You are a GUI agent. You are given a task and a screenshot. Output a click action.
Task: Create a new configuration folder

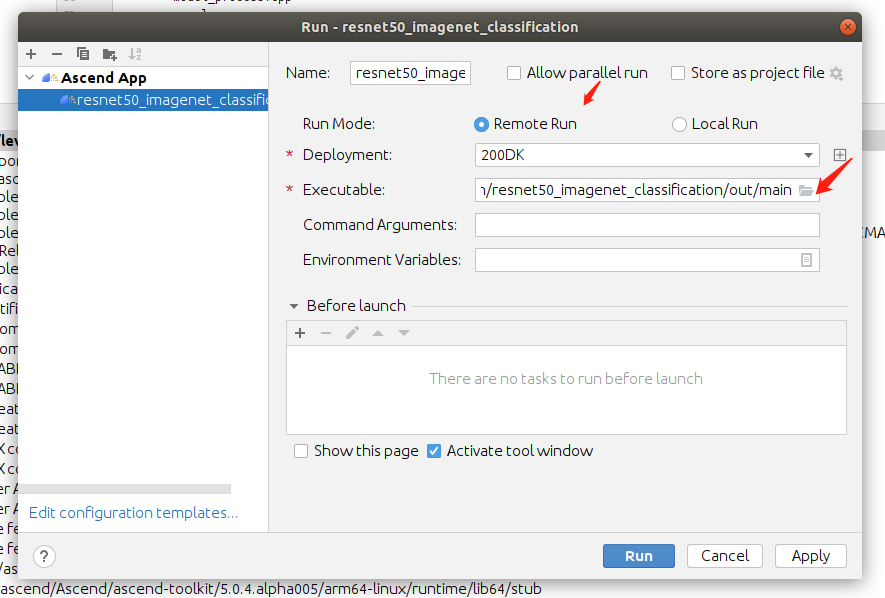pos(109,53)
